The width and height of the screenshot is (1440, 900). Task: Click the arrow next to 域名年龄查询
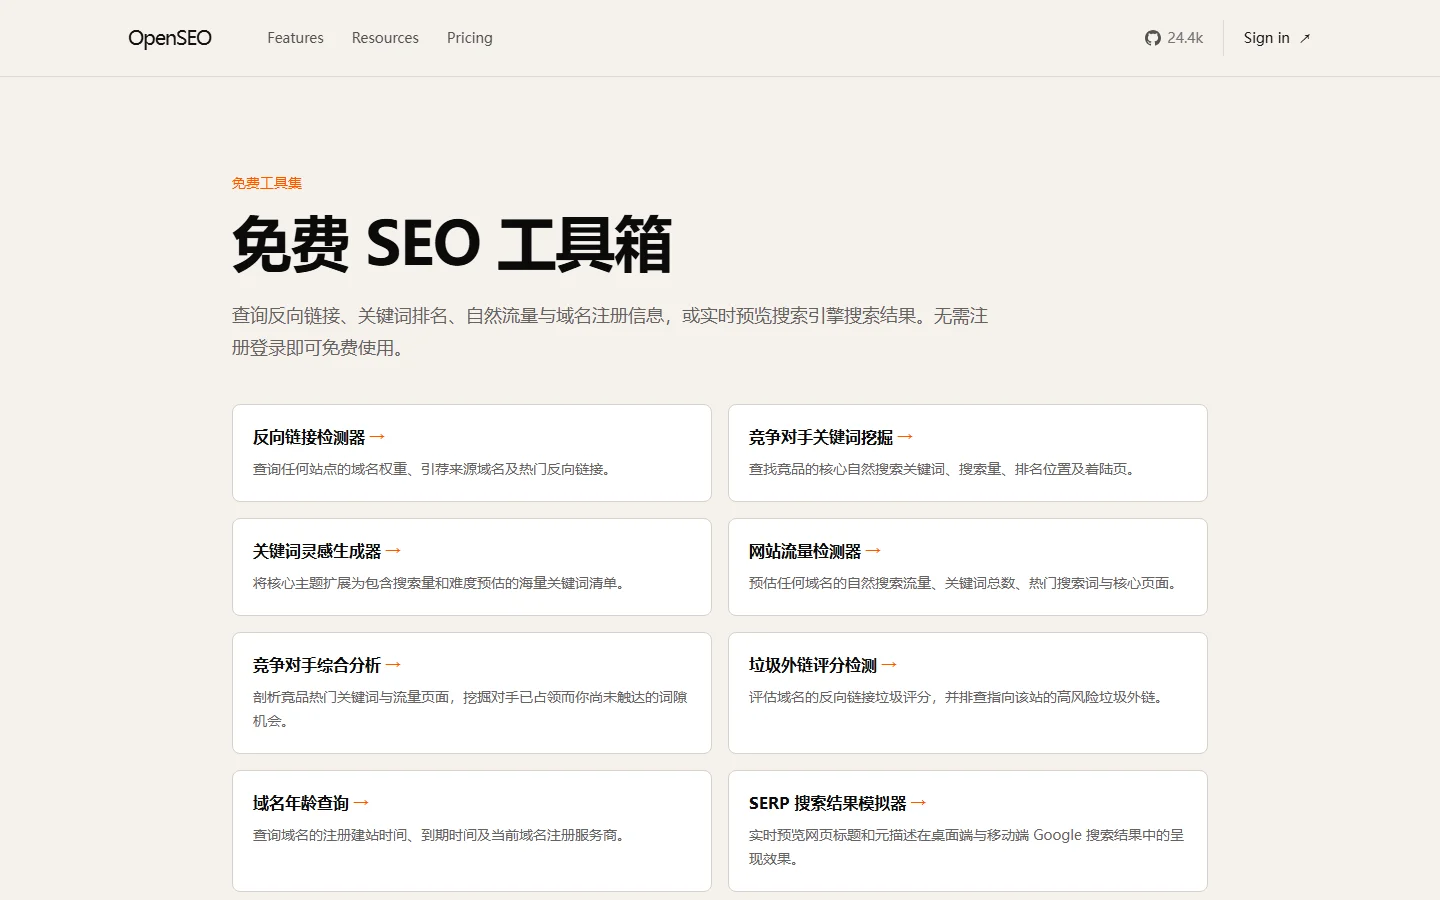click(361, 803)
